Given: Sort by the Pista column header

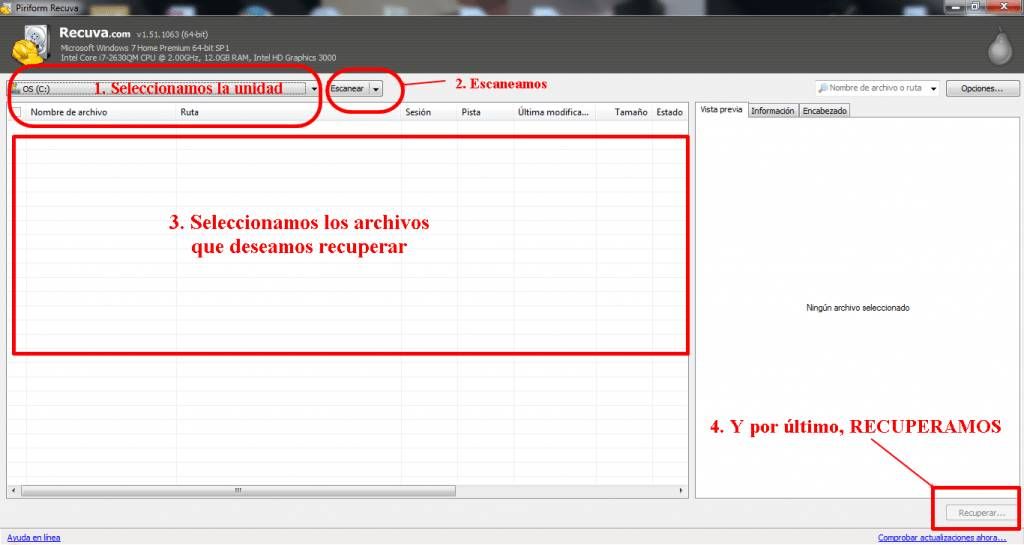Looking at the screenshot, I should click(485, 112).
